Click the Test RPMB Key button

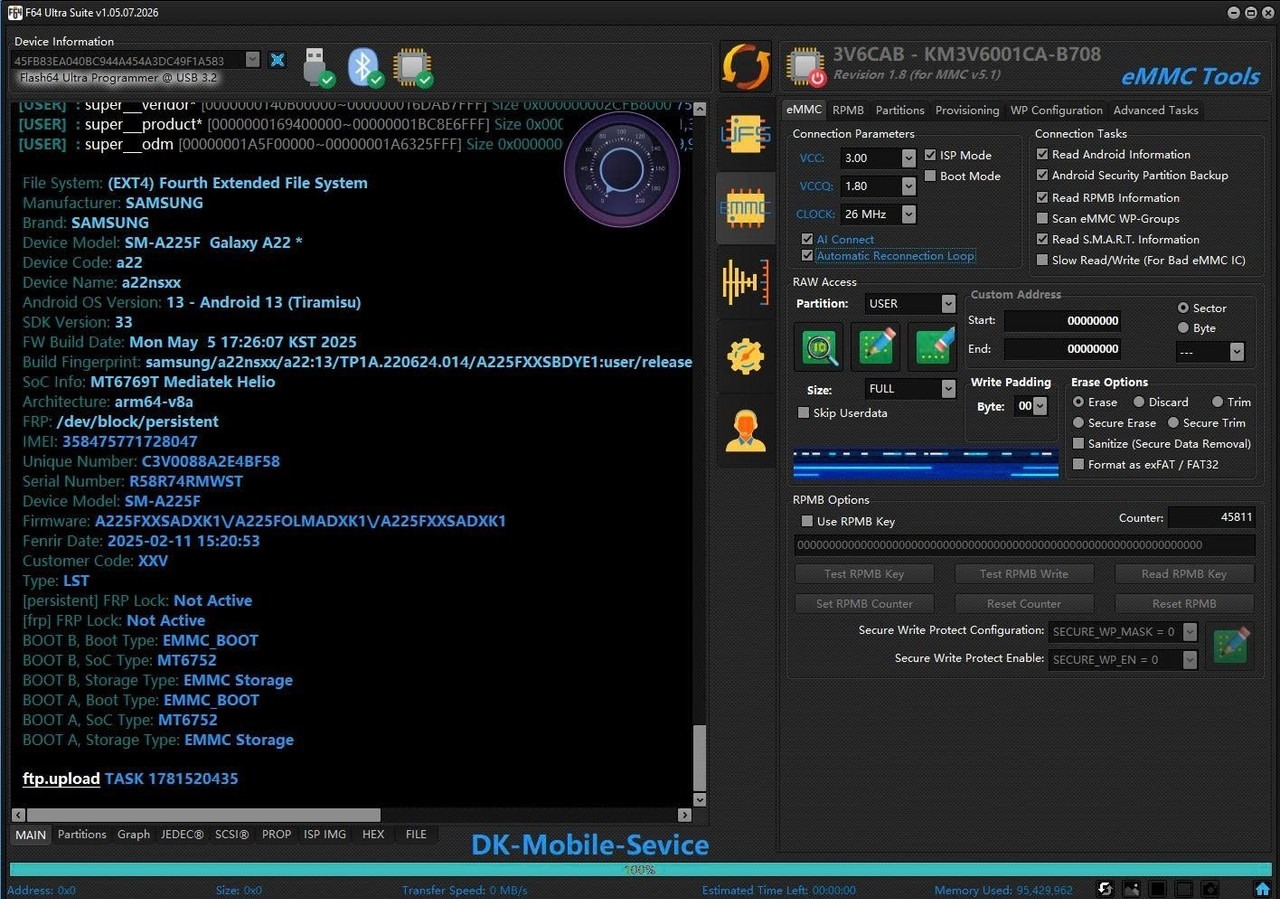coord(864,574)
